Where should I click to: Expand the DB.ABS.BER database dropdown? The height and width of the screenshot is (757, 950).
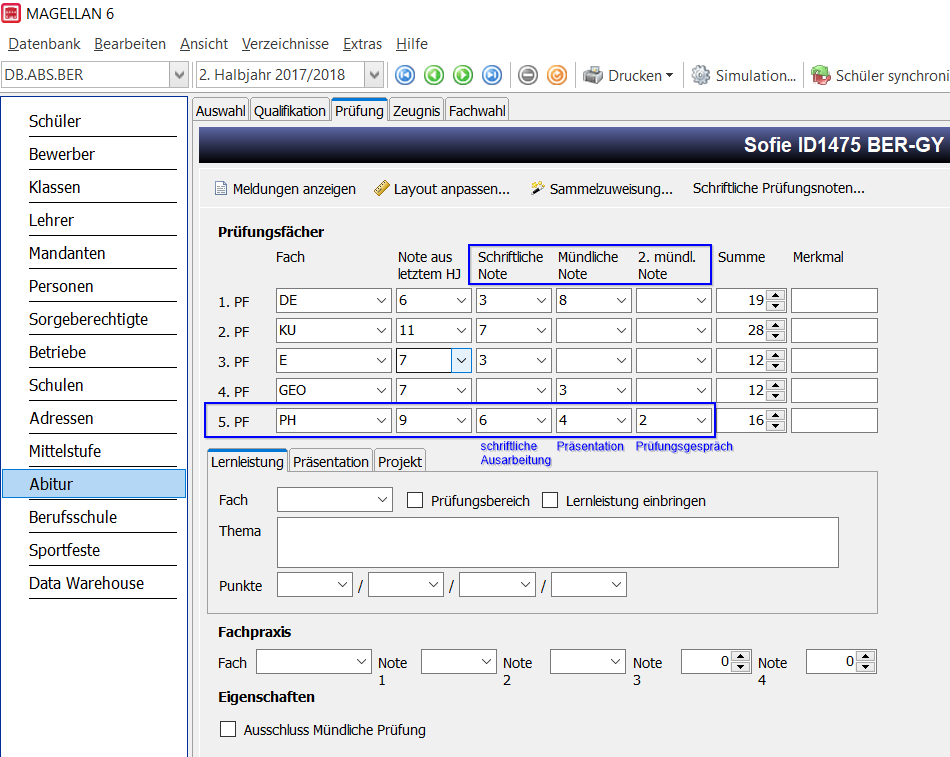[x=179, y=75]
